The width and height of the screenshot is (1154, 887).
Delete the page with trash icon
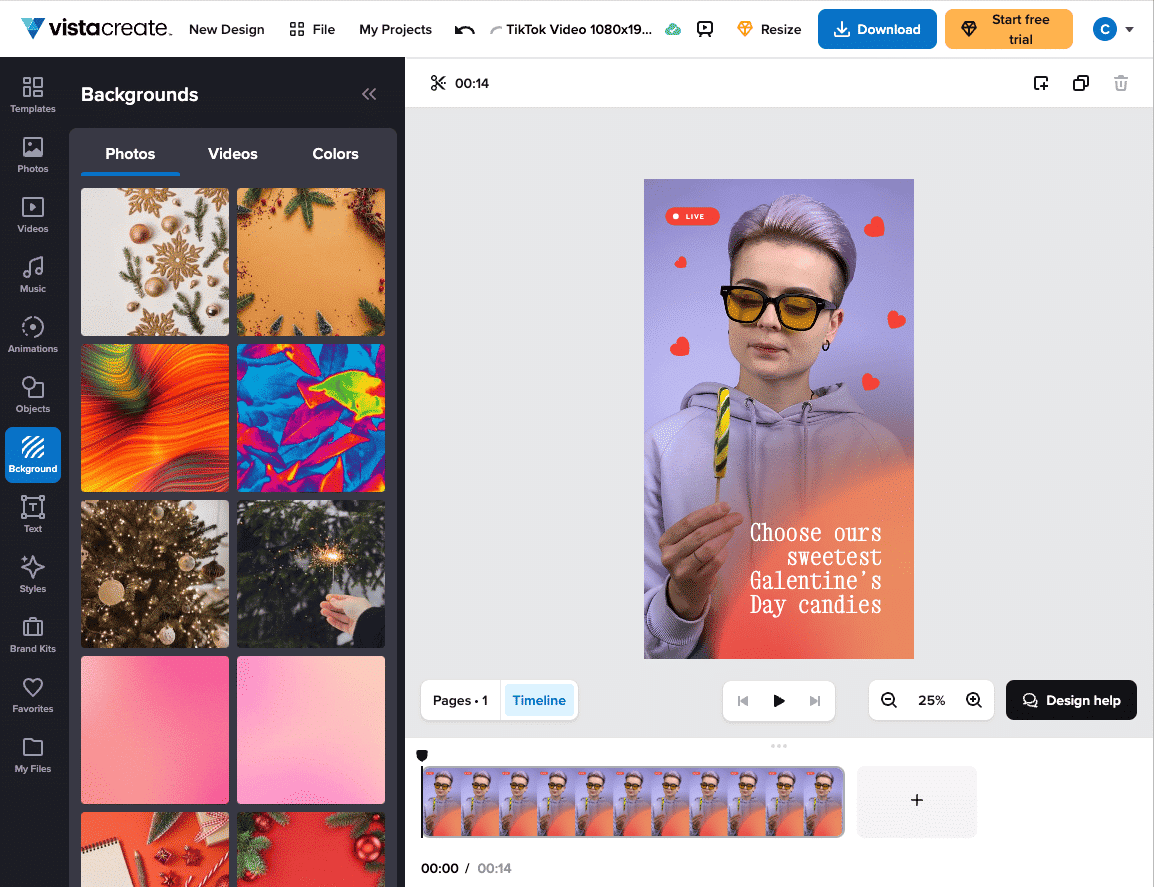click(x=1121, y=83)
